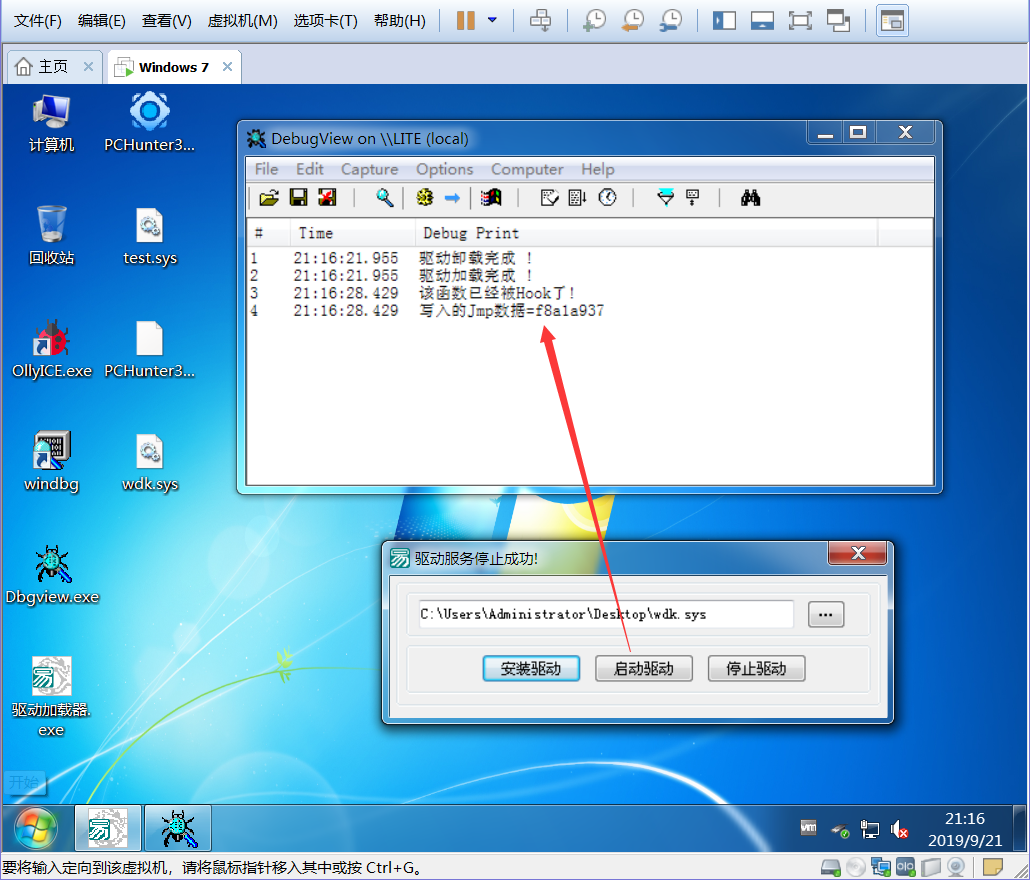Toggle Capture Kernel gear icon
Screen dimensions: 1030x880
tap(424, 198)
